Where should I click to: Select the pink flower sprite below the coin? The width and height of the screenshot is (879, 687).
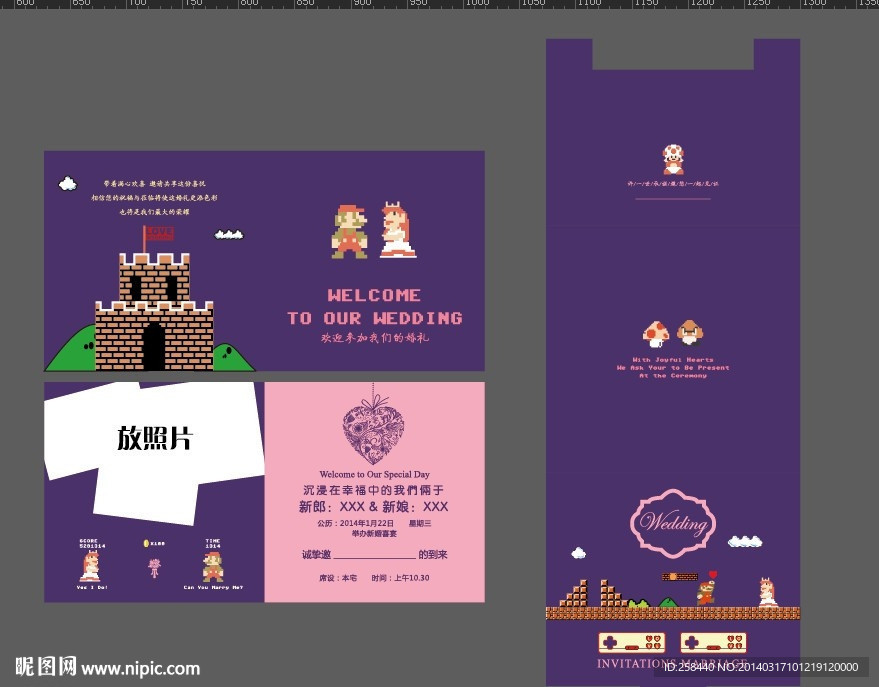[x=154, y=568]
